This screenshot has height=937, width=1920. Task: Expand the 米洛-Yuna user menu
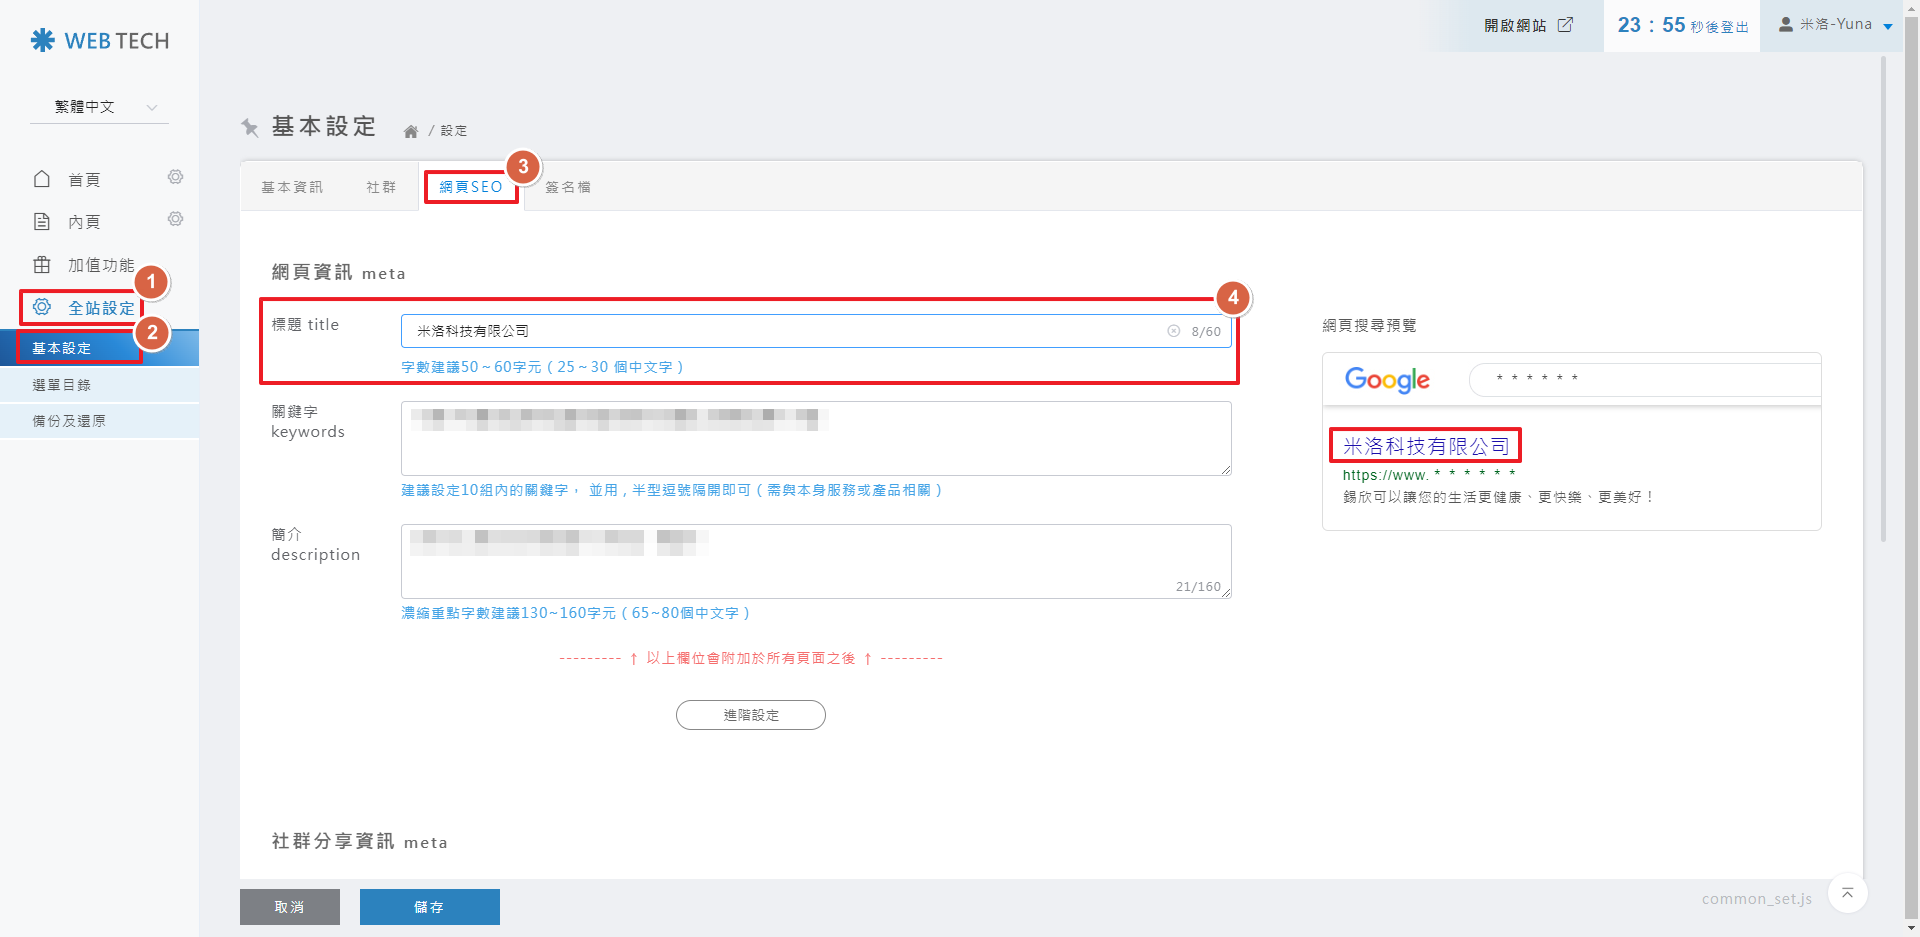(x=1836, y=25)
